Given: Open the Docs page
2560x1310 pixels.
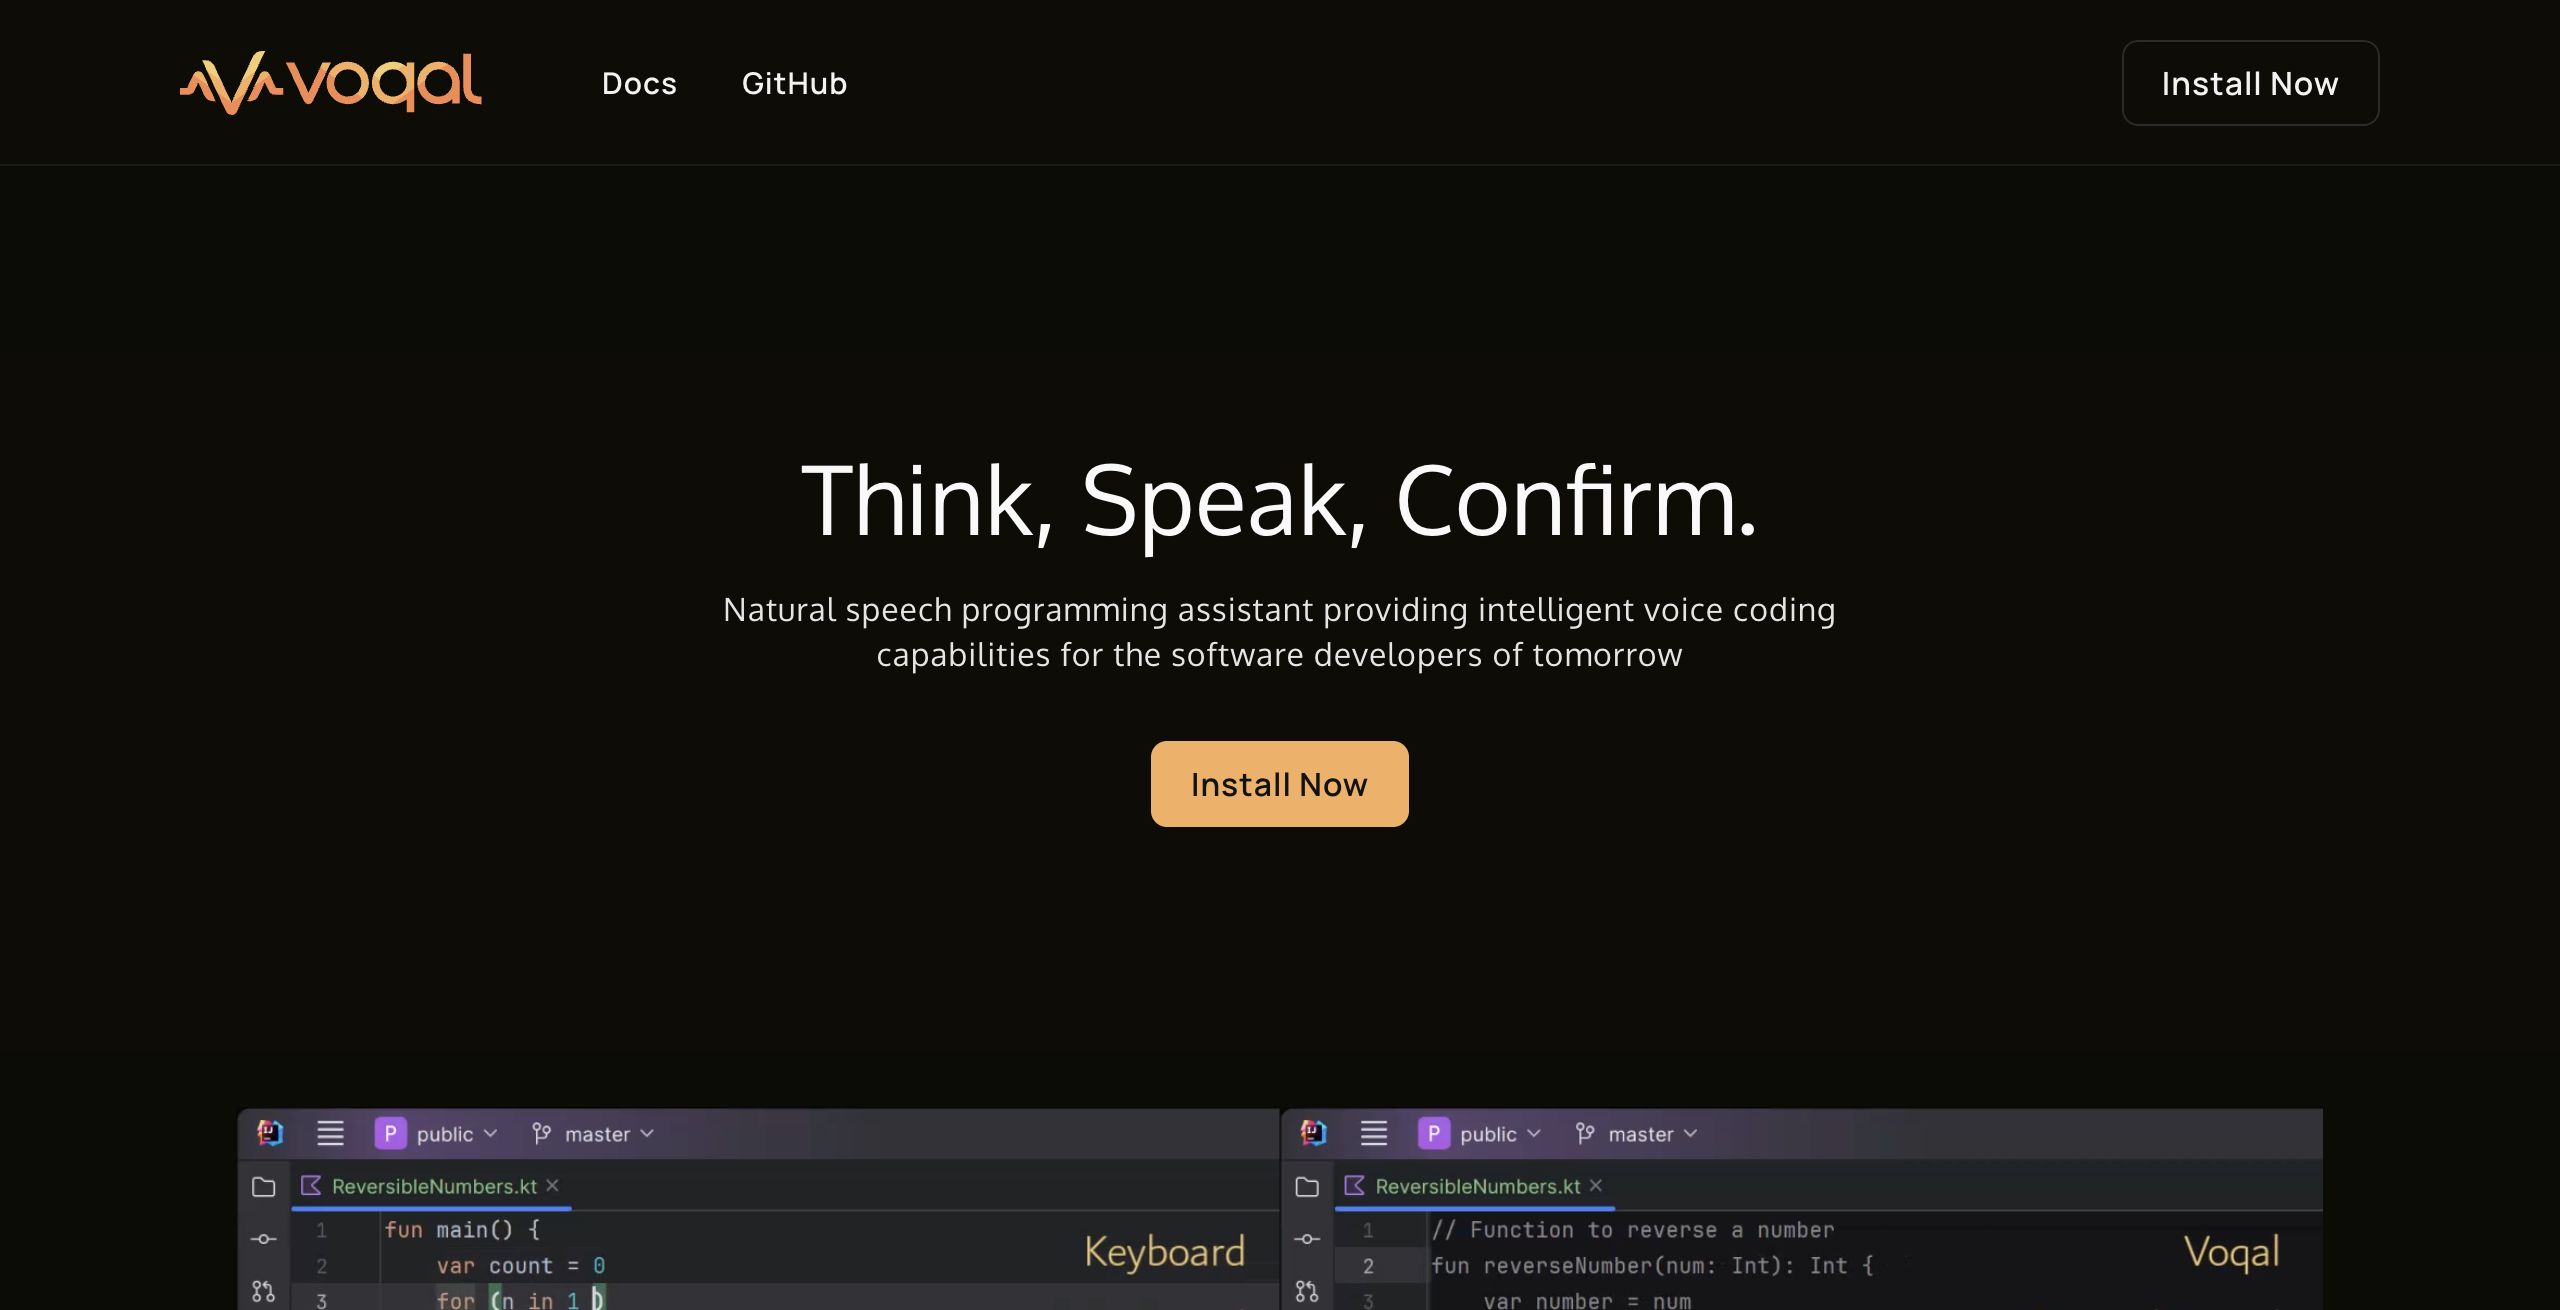Looking at the screenshot, I should [x=639, y=83].
